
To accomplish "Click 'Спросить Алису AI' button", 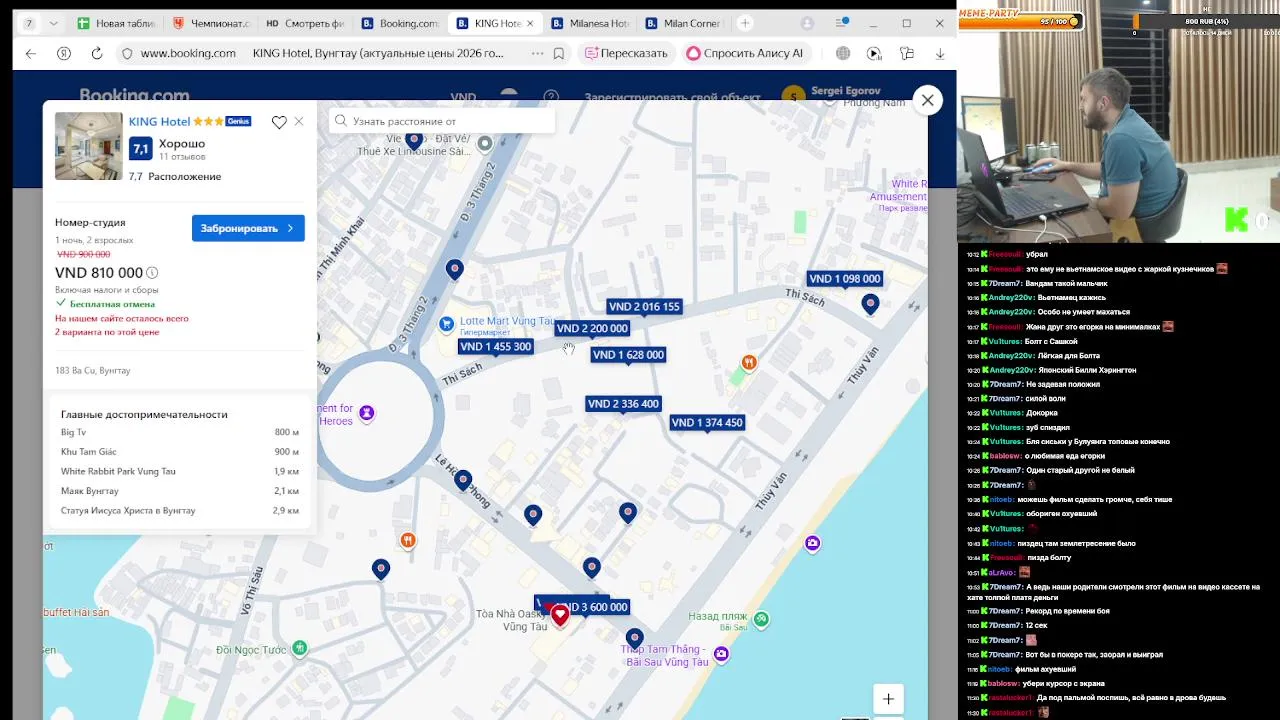I will [x=745, y=53].
